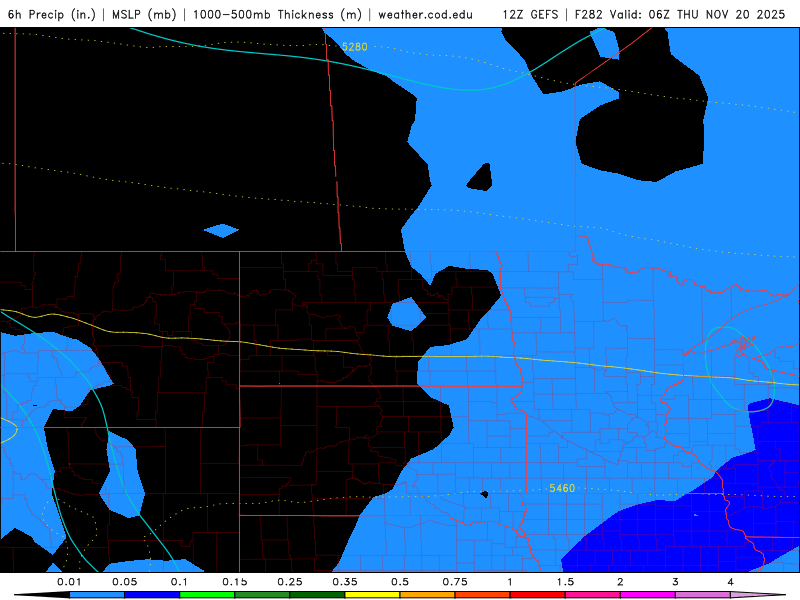Click the 0.01 legend value
Viewport: 800px width, 600px height.
click(x=69, y=582)
